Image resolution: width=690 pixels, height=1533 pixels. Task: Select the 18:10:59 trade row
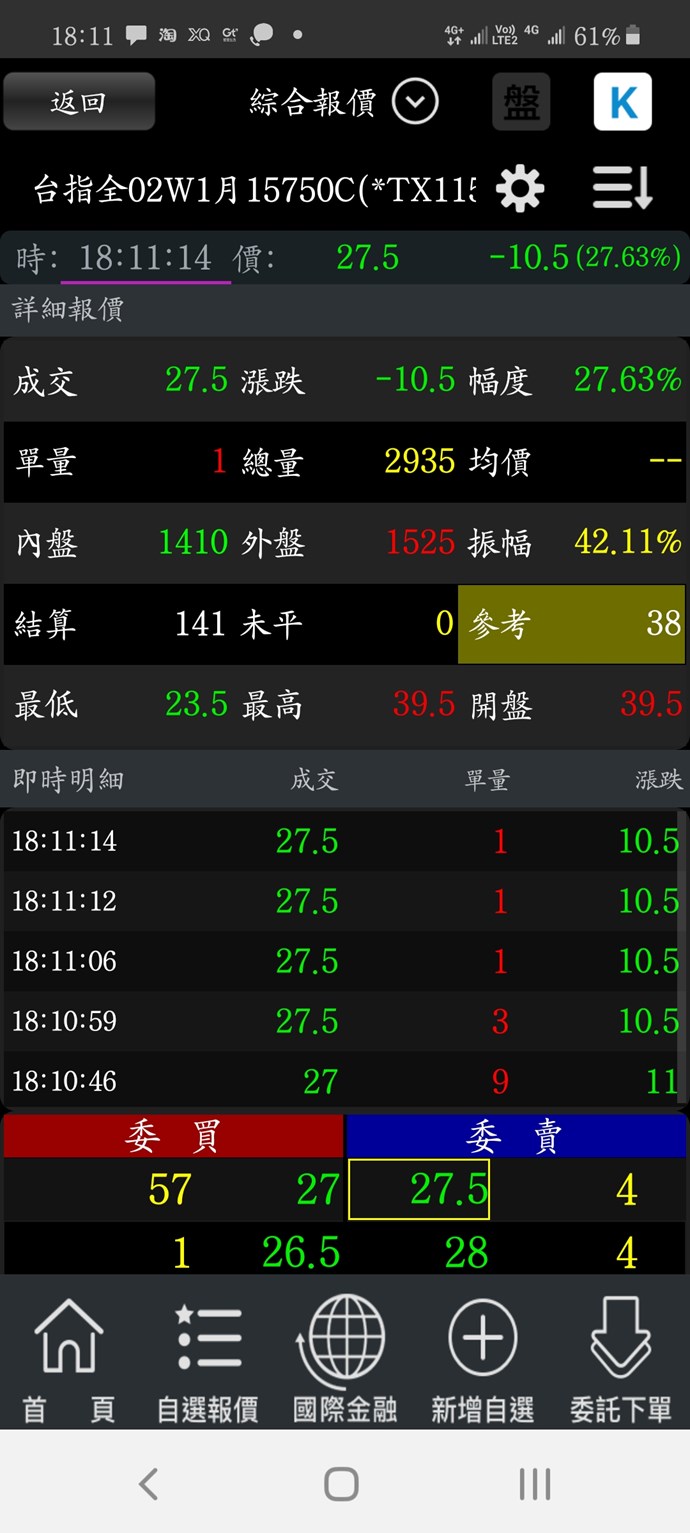tap(345, 1021)
